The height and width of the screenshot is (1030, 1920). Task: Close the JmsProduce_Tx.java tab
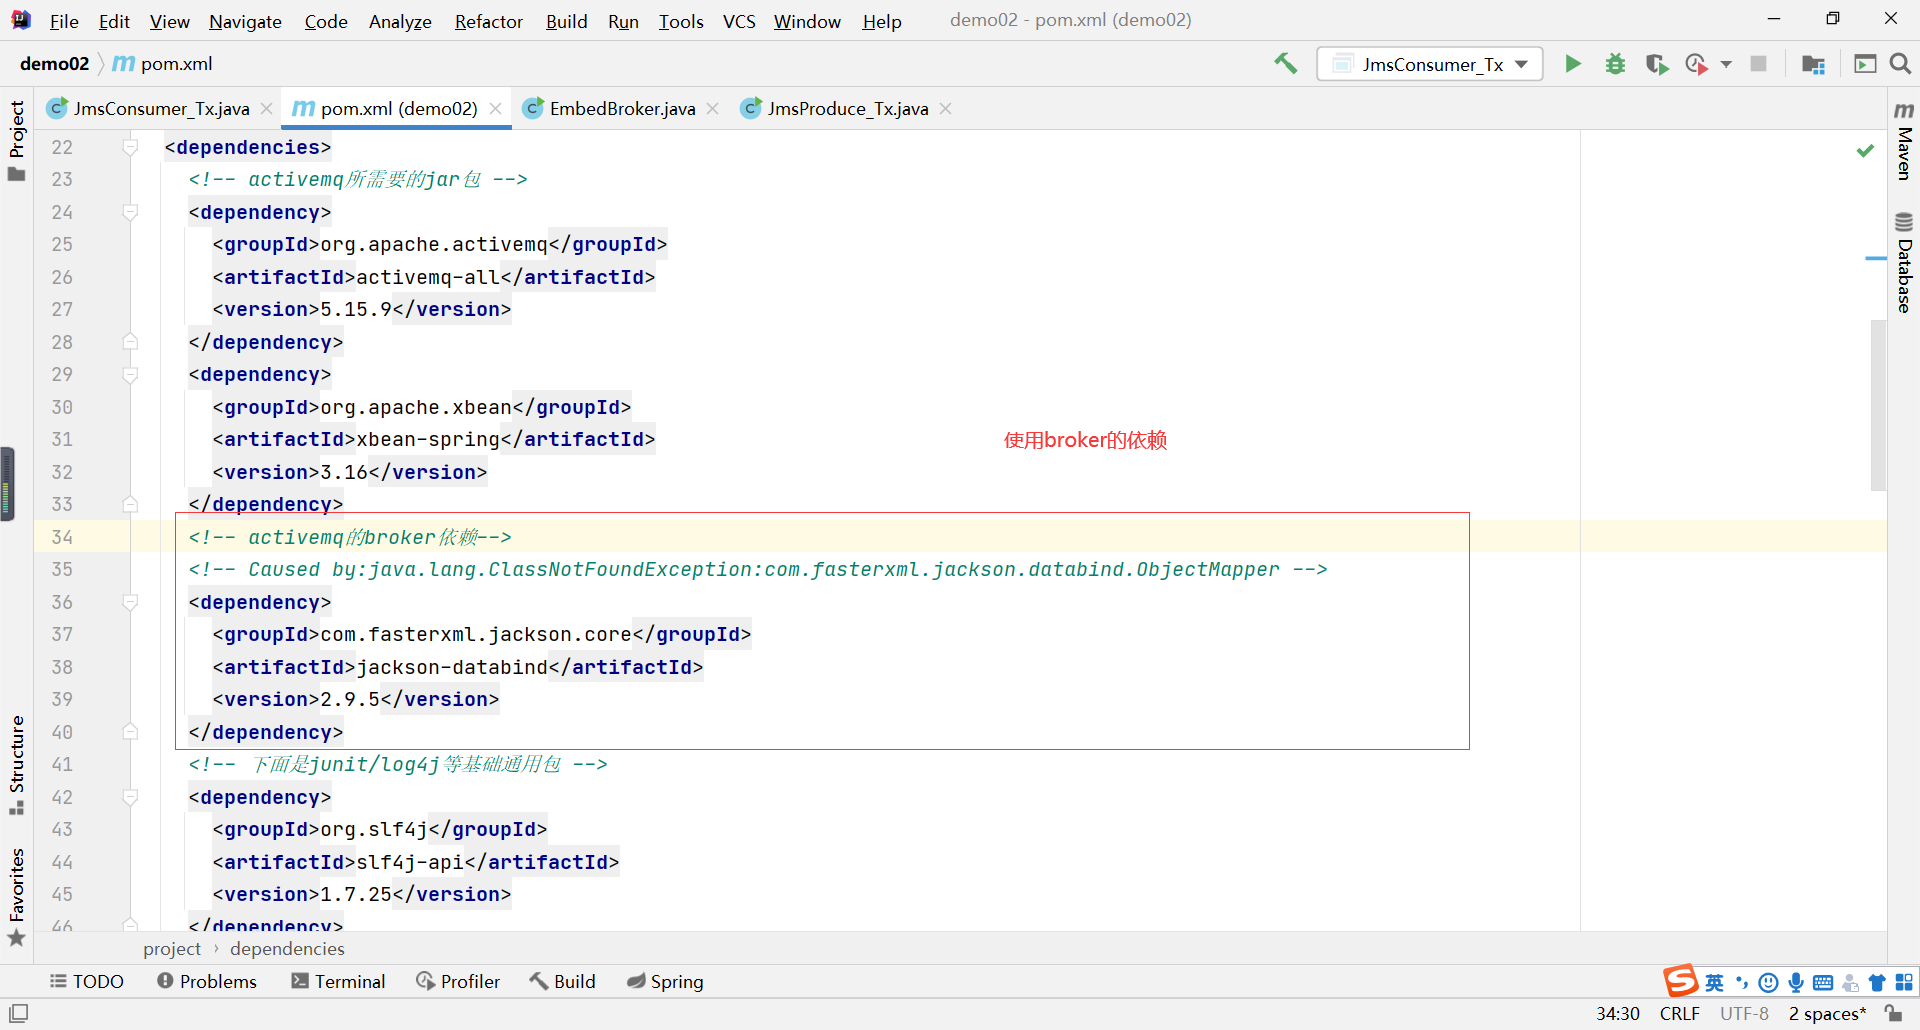coord(945,108)
